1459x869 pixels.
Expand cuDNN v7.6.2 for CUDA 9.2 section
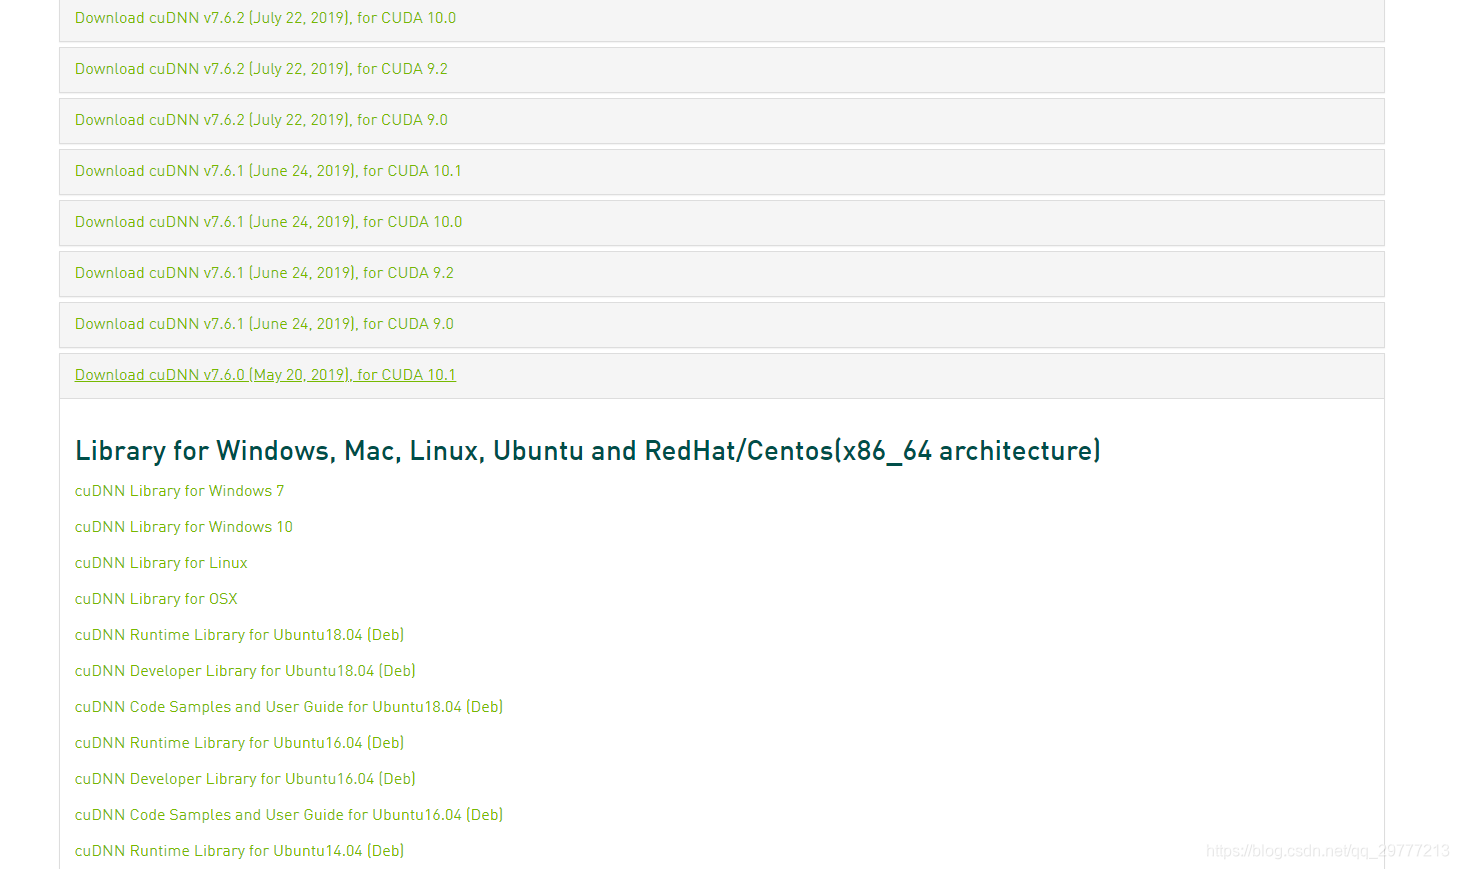click(x=261, y=69)
